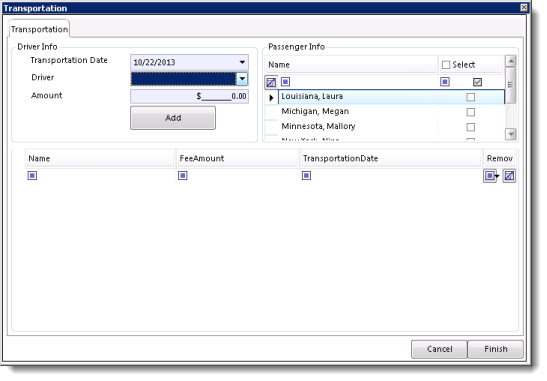Check the box for Minnesota, Mallory
The image size is (547, 381).
471,127
